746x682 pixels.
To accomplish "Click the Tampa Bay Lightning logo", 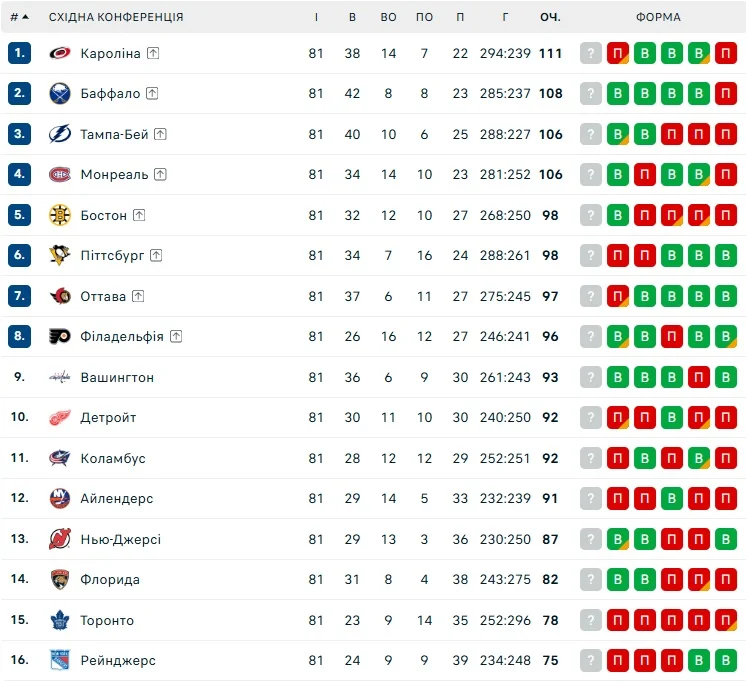I will click(x=60, y=134).
